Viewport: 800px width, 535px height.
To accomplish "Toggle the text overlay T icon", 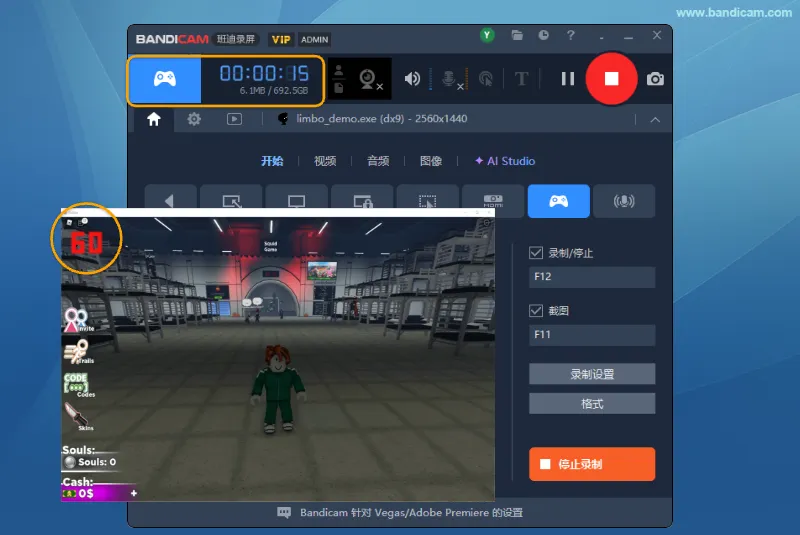I will coord(521,79).
